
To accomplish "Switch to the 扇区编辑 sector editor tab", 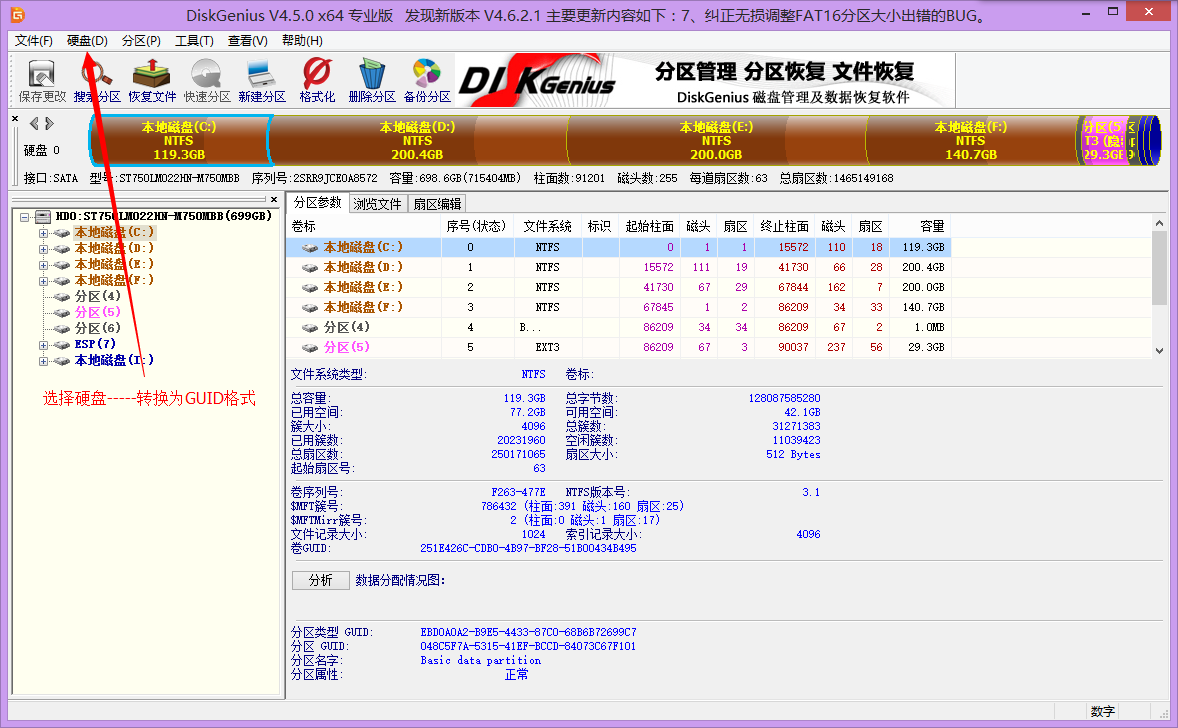I will 437,204.
